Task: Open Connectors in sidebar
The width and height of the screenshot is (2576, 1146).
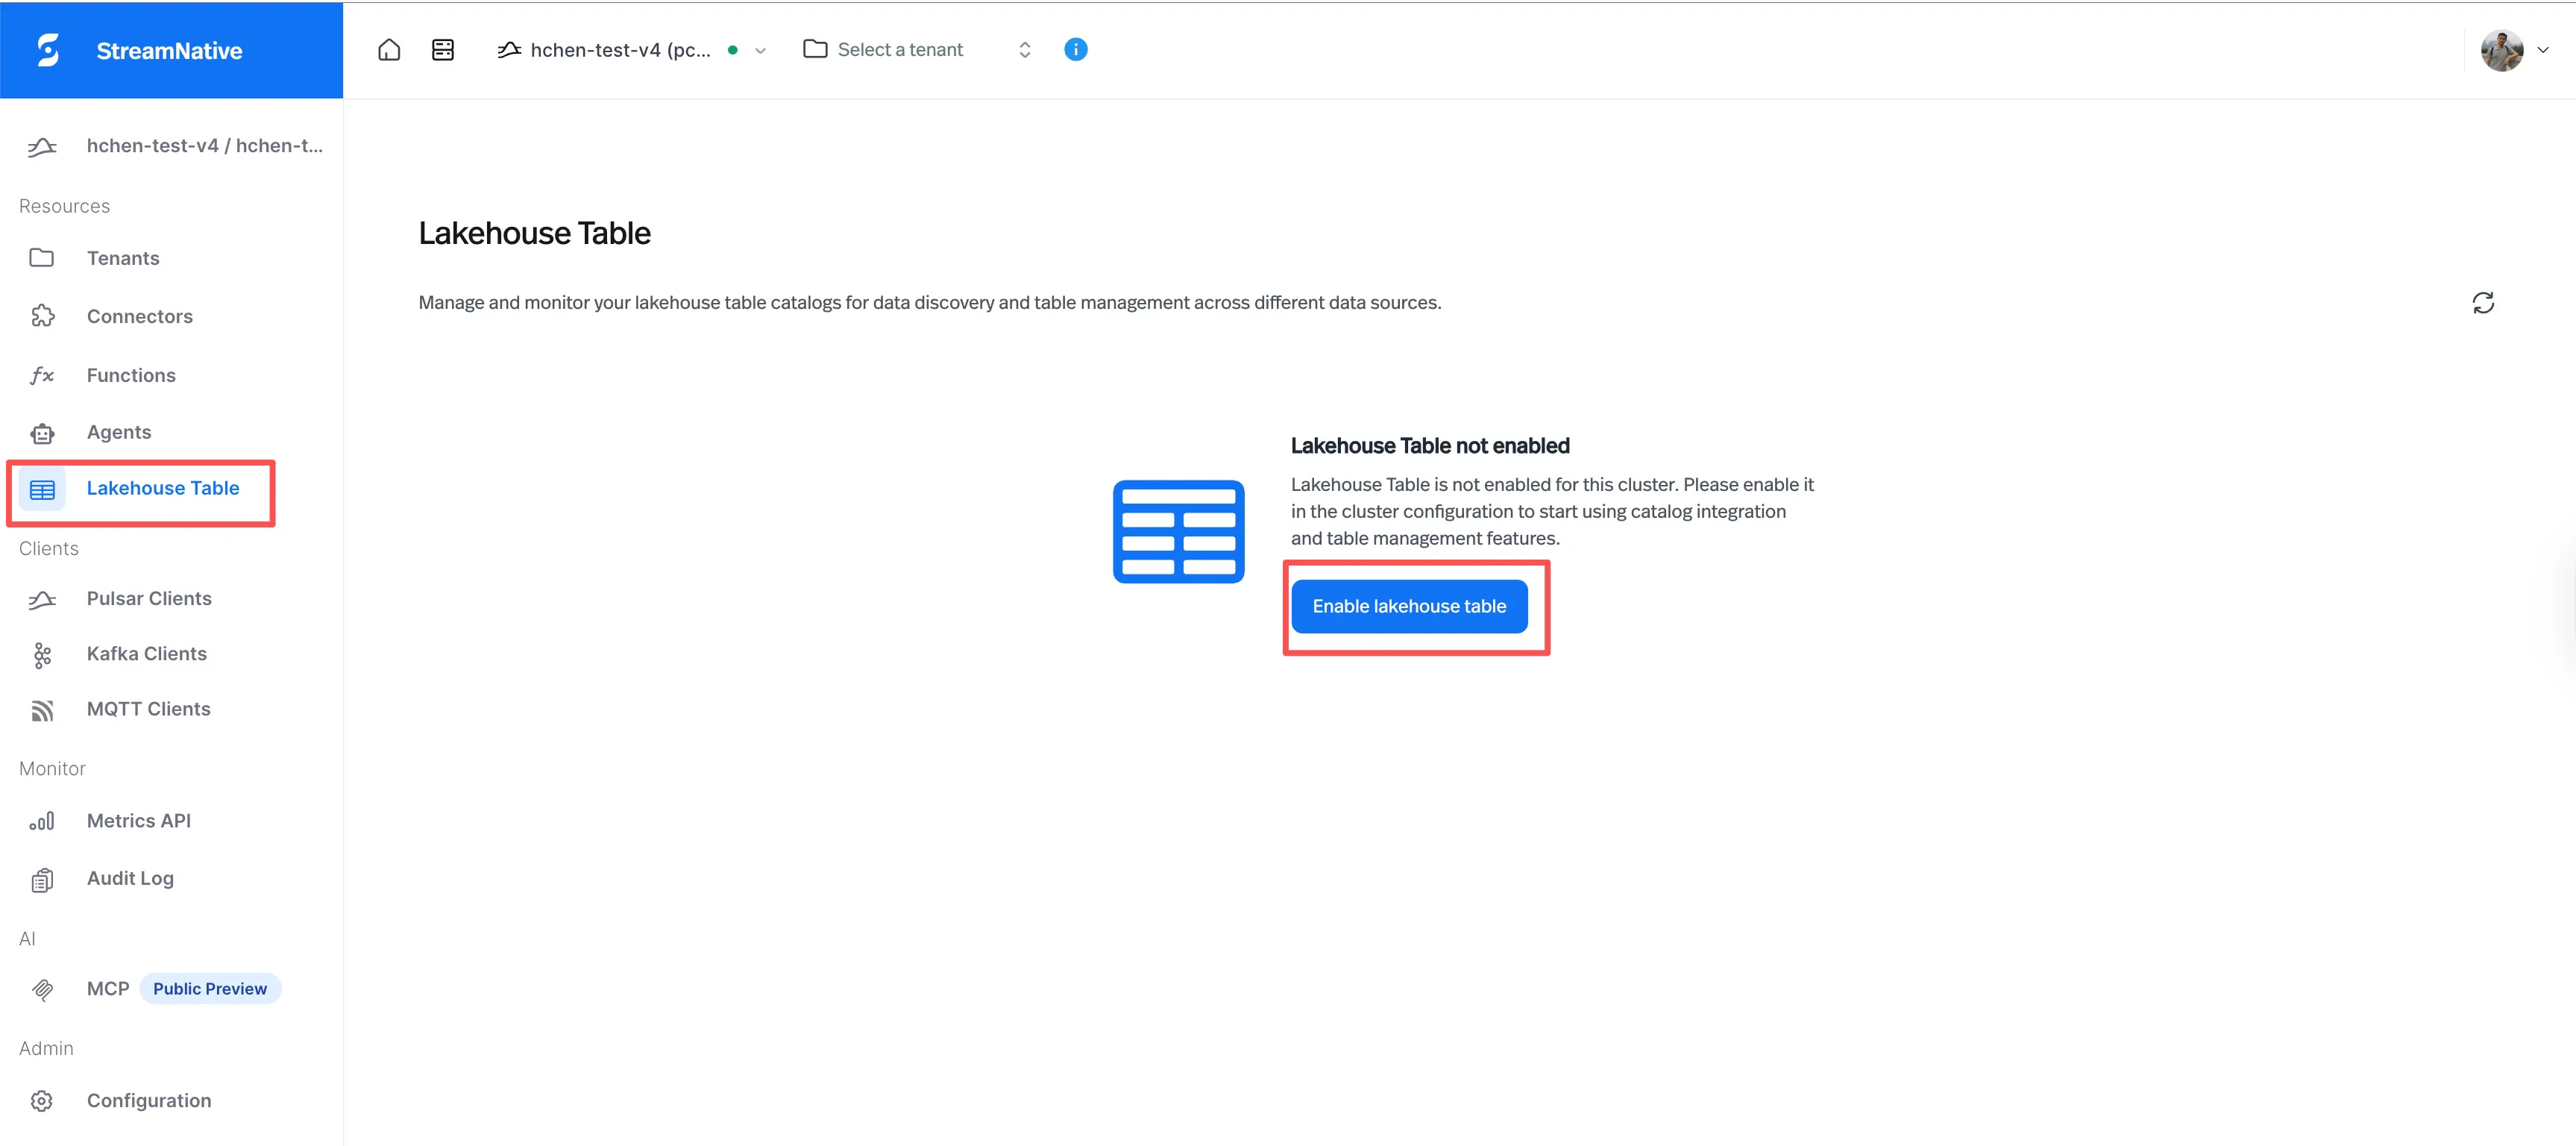Action: tap(140, 316)
